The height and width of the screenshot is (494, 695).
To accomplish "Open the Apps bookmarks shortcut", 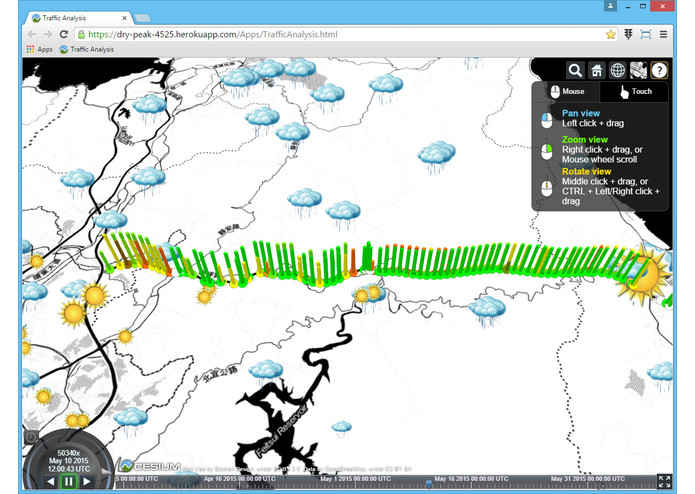I will pos(39,49).
